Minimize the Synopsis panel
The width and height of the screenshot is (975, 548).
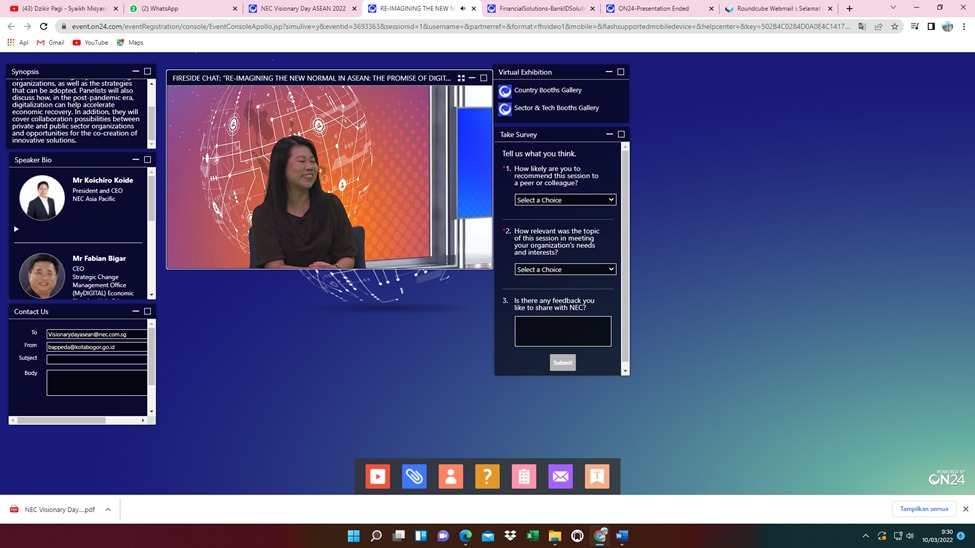point(136,72)
